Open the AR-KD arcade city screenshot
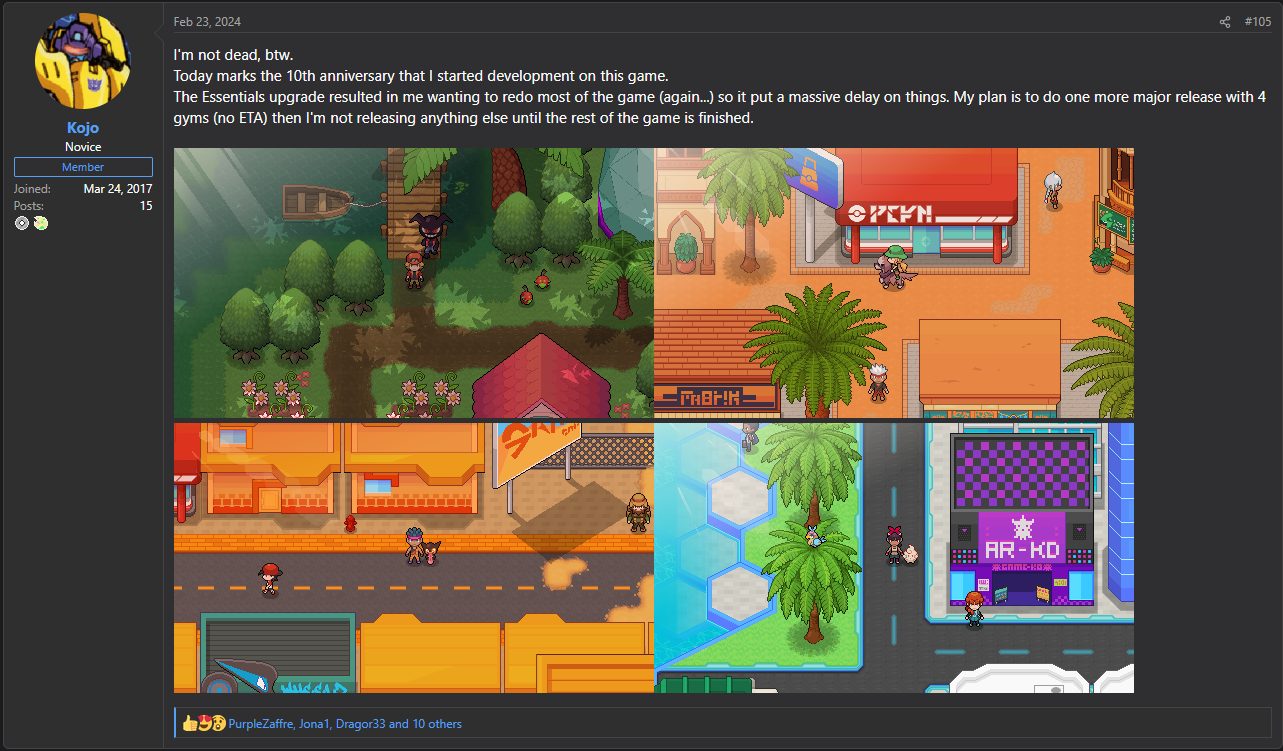This screenshot has width=1283, height=751. point(894,558)
